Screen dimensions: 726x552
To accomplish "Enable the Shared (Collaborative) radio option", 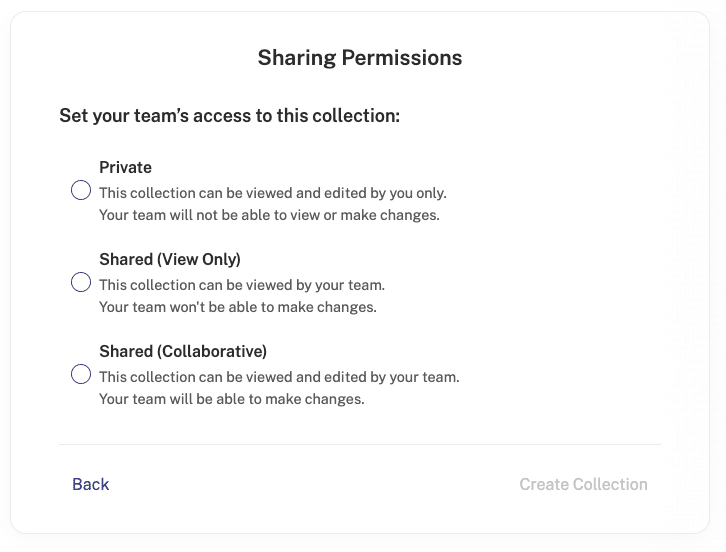I will point(81,374).
